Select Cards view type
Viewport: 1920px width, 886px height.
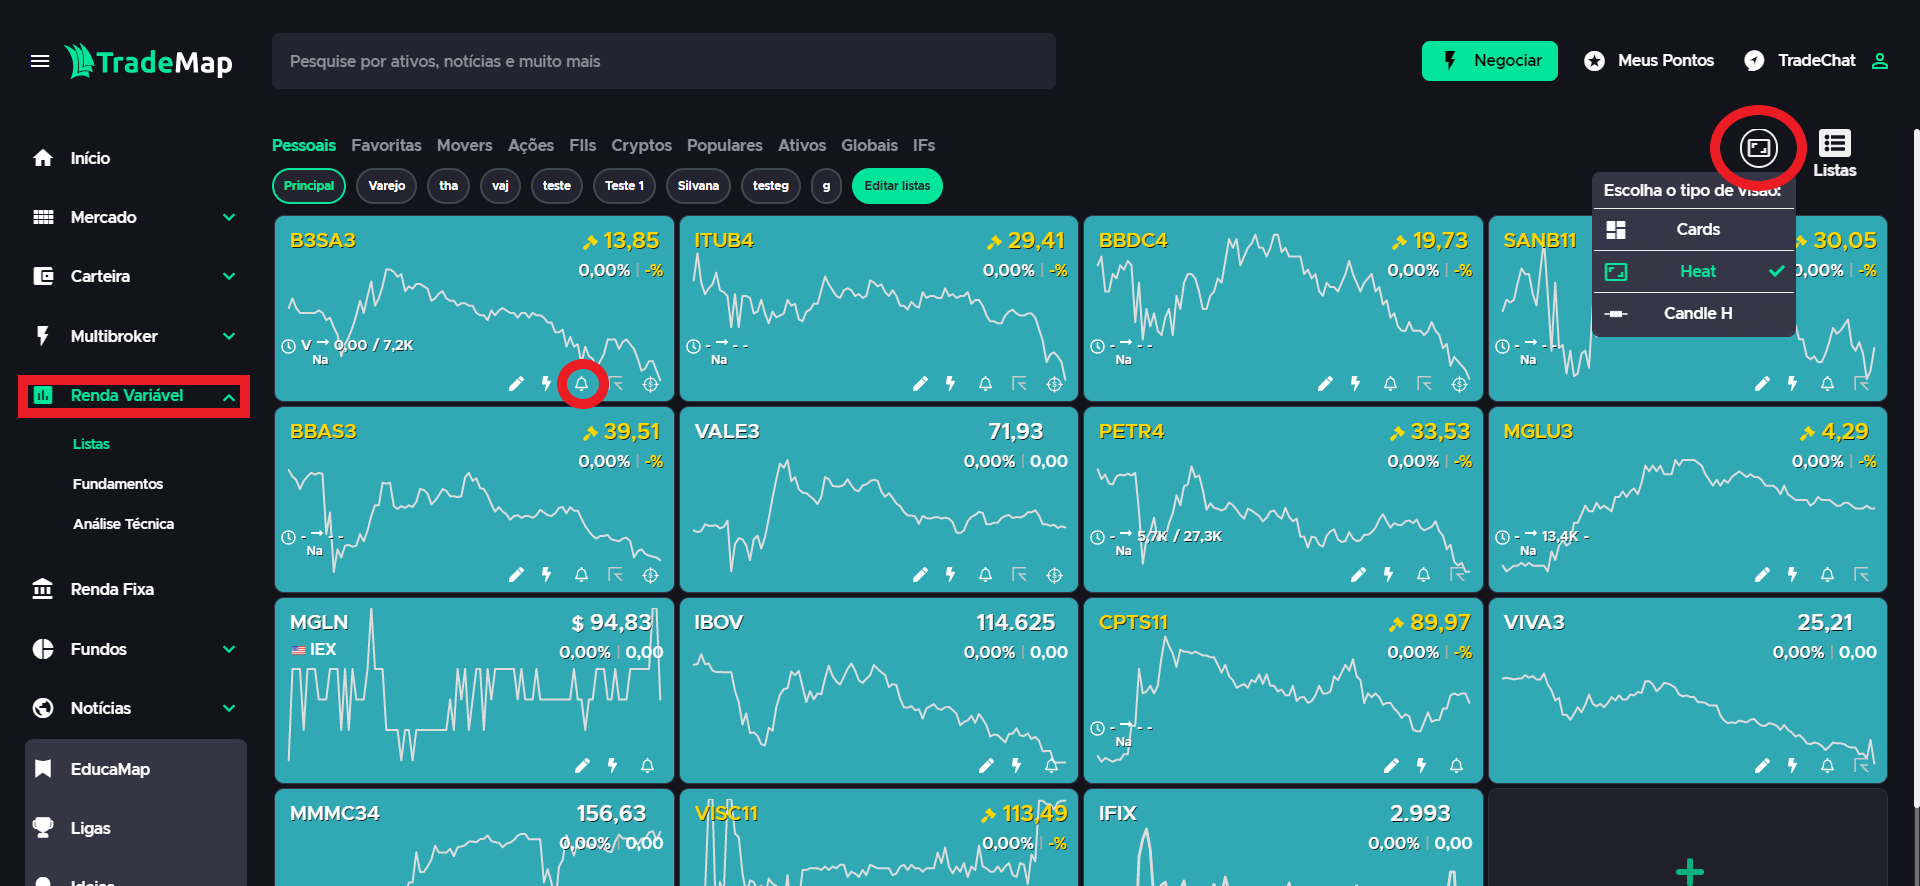[x=1694, y=230]
